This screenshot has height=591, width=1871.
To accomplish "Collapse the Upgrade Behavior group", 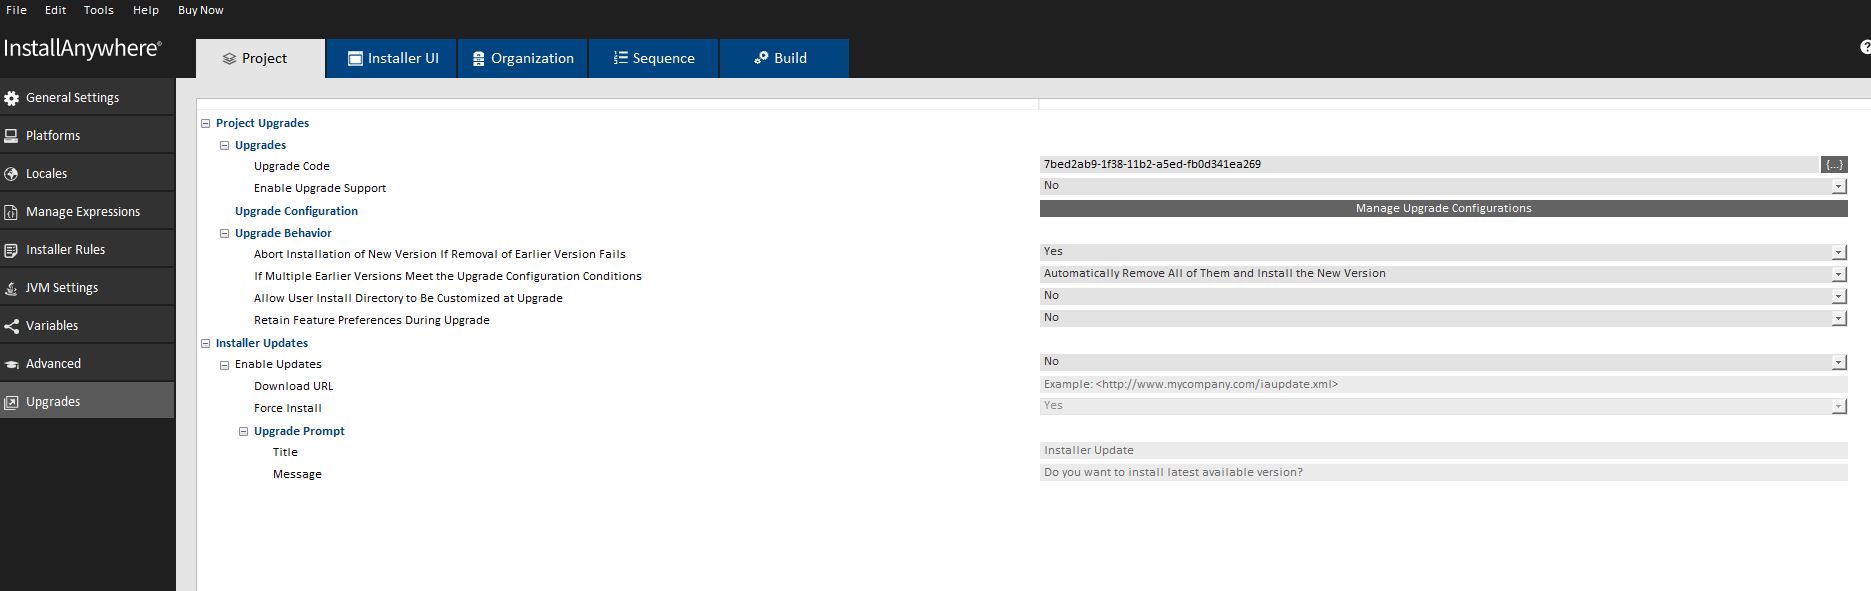I will 225,234.
